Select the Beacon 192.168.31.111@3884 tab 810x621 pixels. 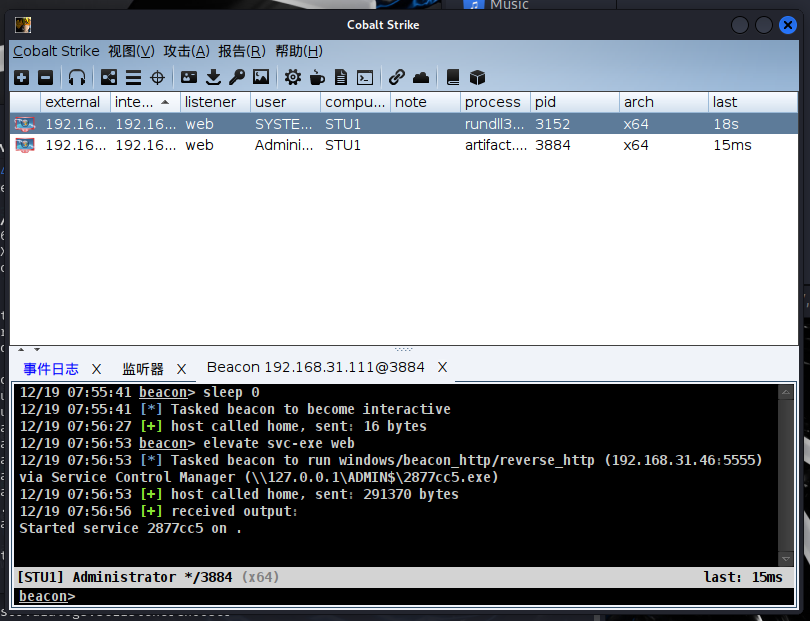pos(316,367)
